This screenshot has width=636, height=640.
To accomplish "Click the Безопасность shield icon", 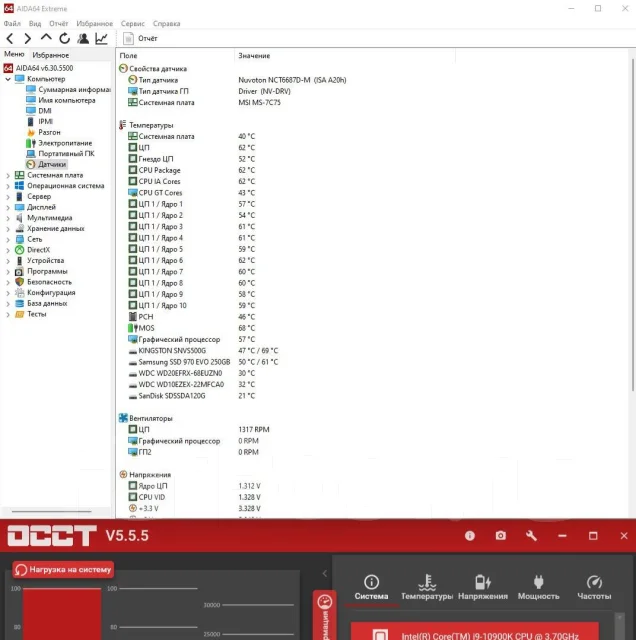I will [x=19, y=282].
